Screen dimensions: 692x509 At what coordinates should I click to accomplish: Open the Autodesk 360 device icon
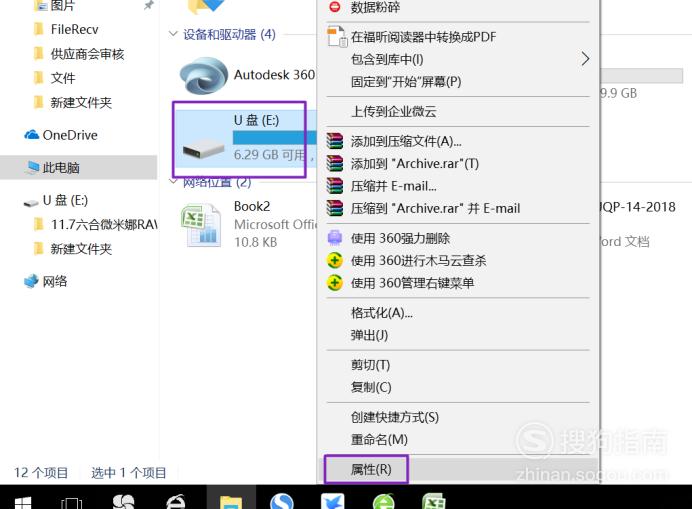tap(203, 75)
